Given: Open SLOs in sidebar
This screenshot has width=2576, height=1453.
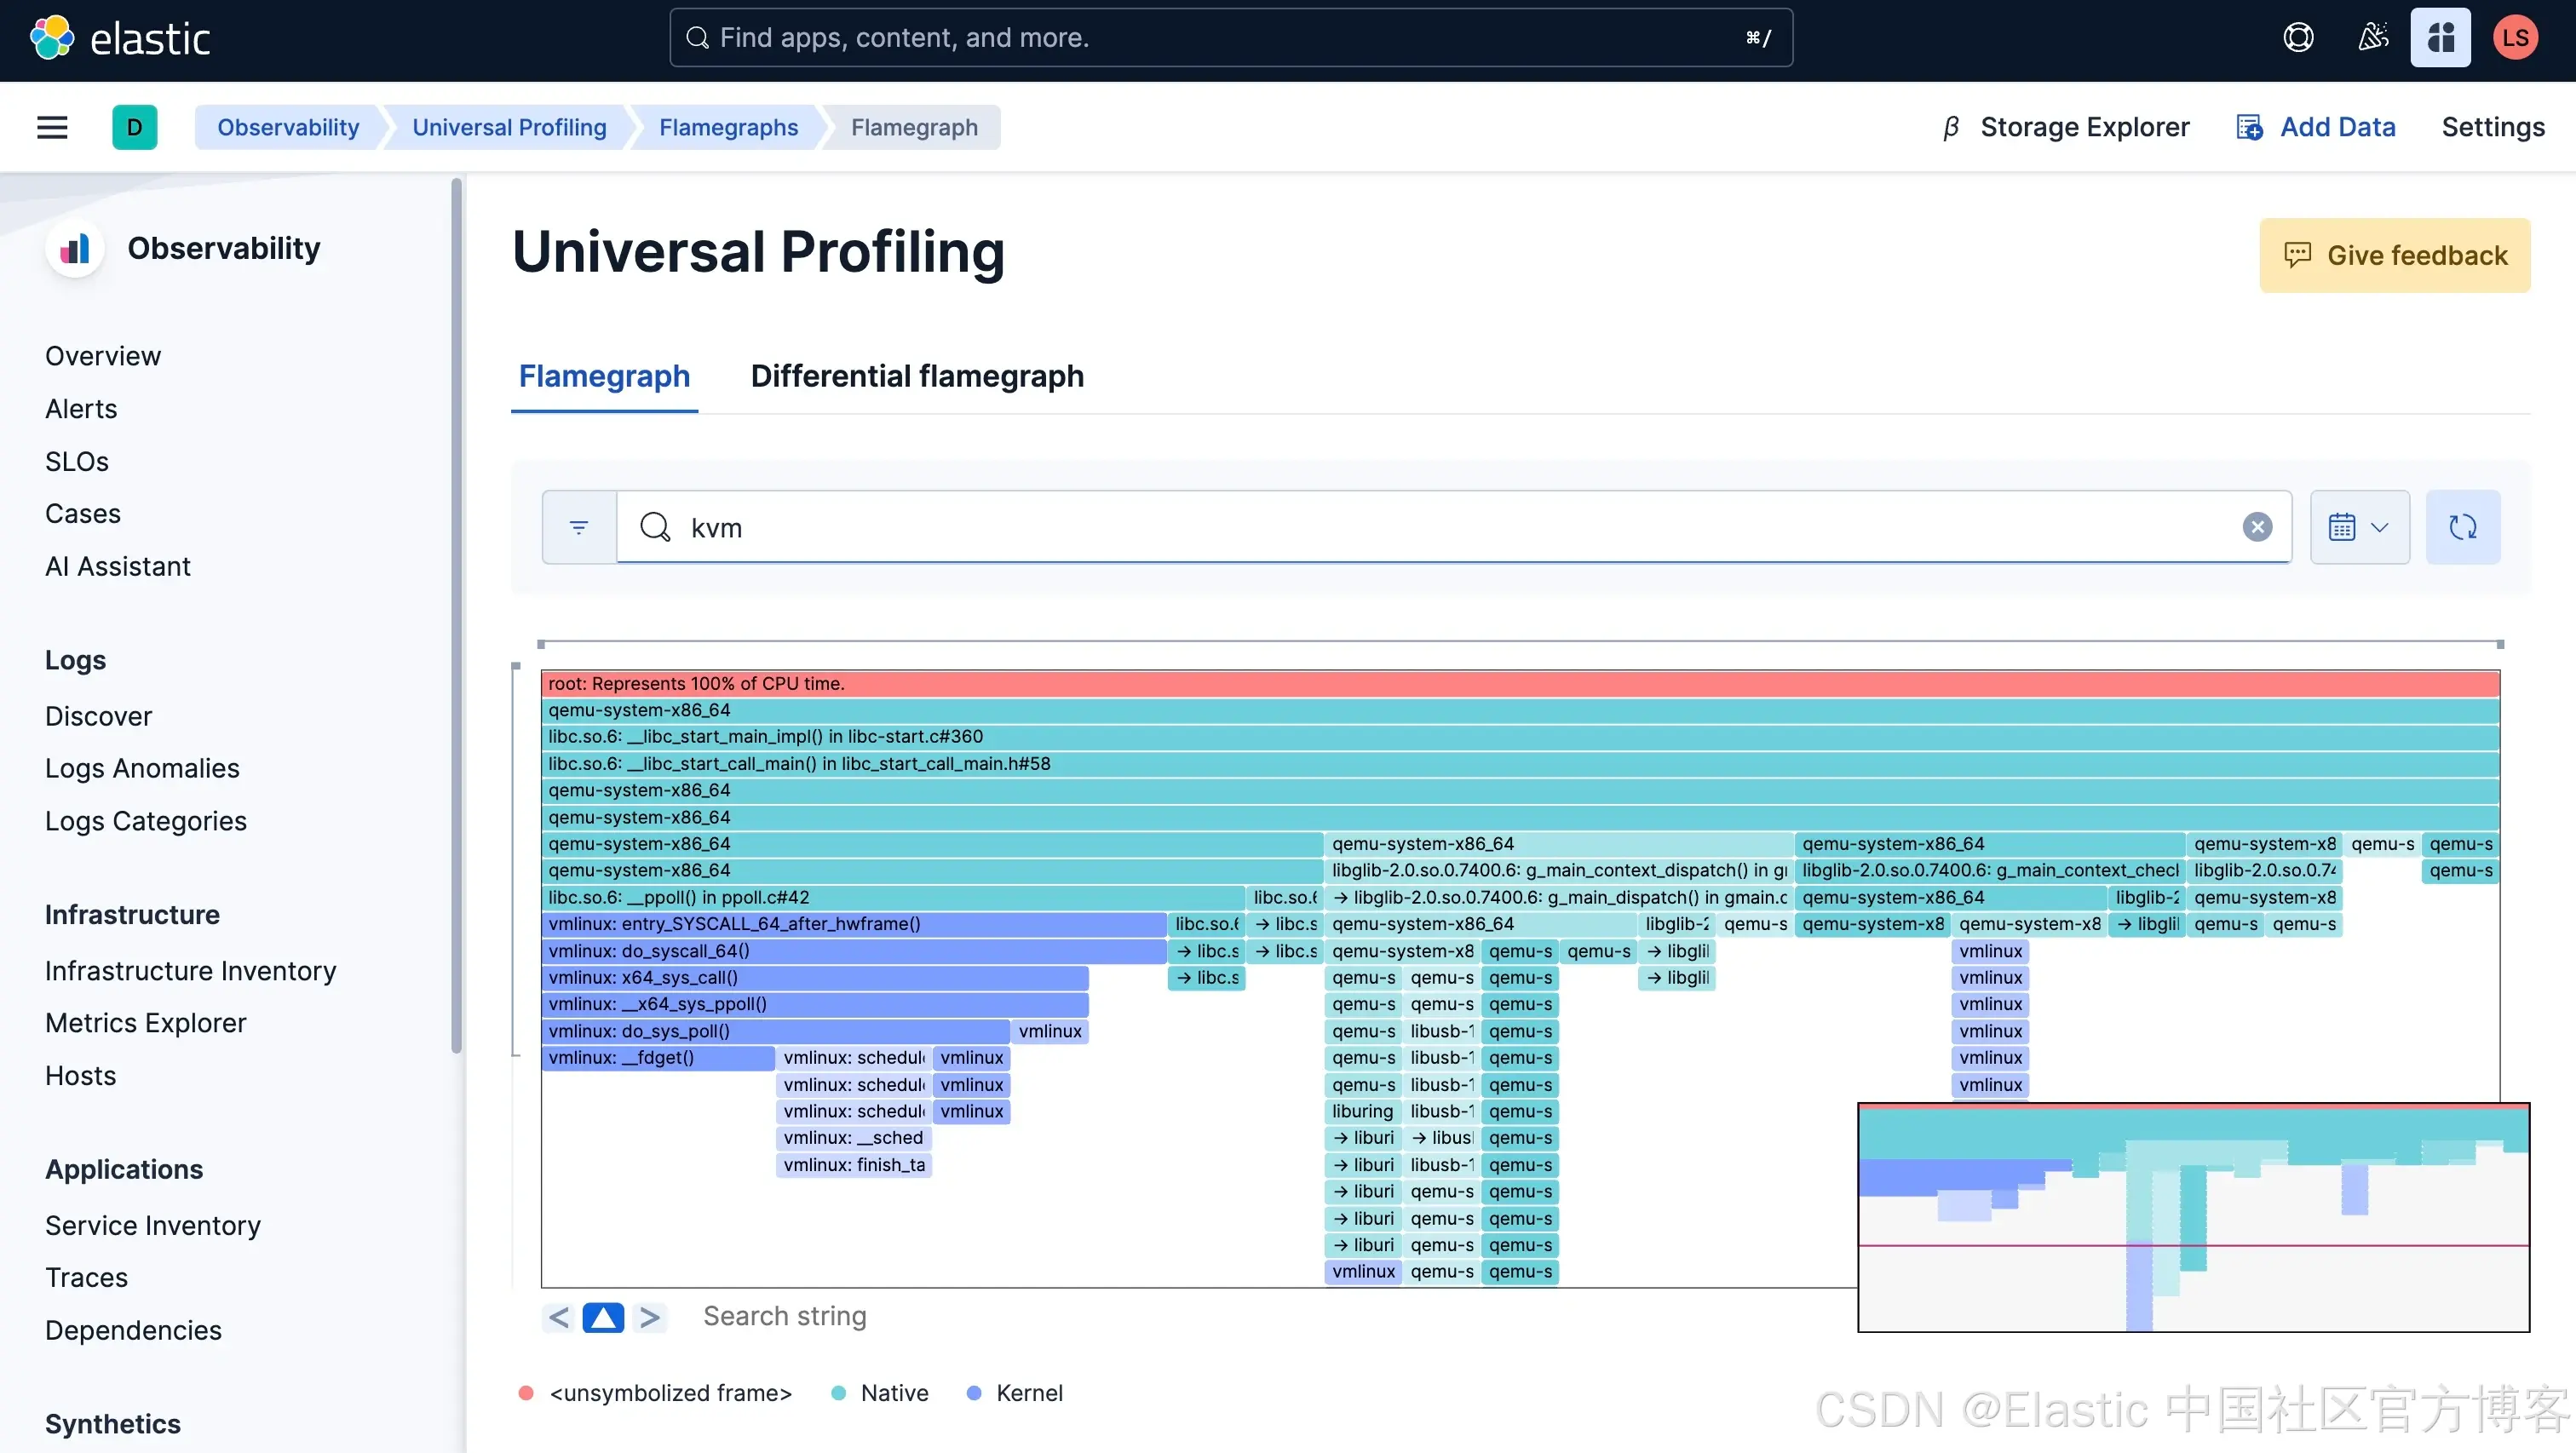Looking at the screenshot, I should (x=77, y=461).
